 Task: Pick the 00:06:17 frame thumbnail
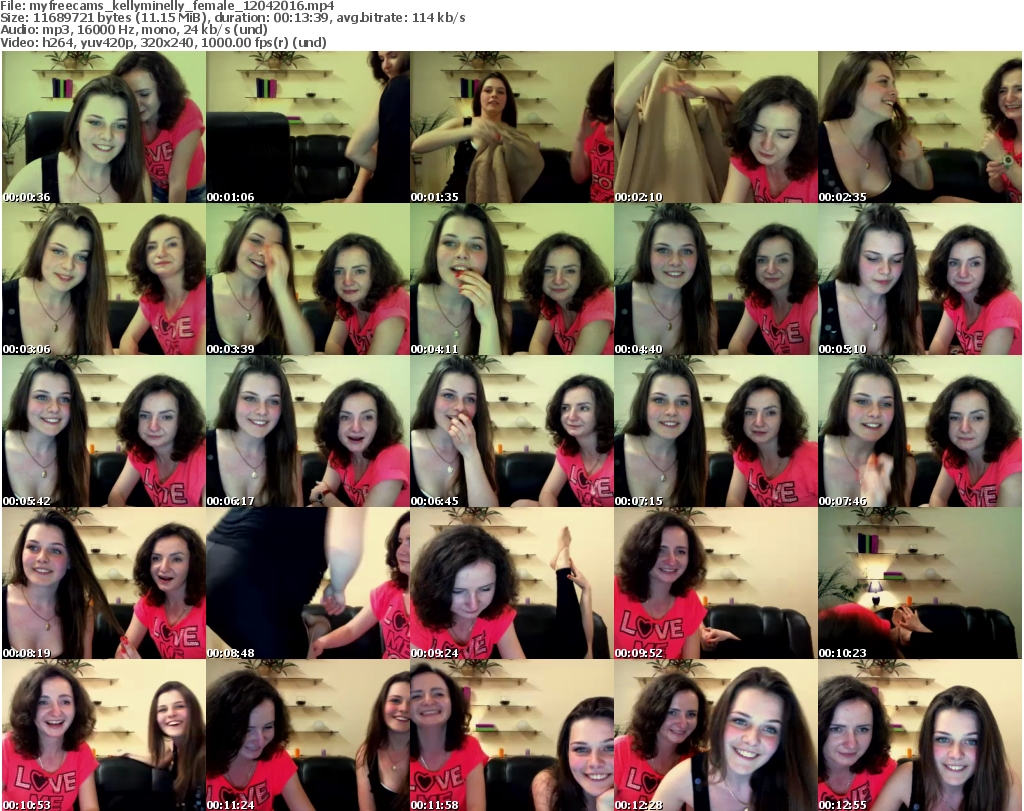(x=308, y=432)
